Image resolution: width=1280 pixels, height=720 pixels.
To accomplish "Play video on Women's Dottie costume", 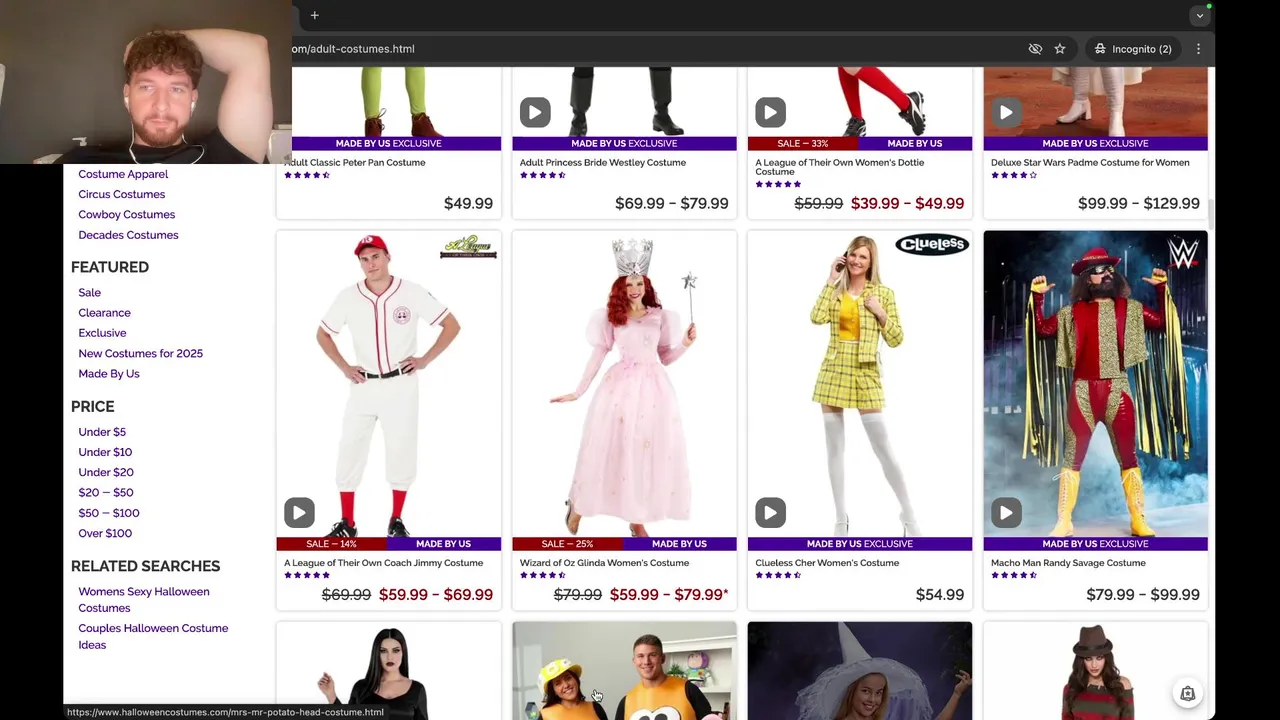I will coord(770,112).
